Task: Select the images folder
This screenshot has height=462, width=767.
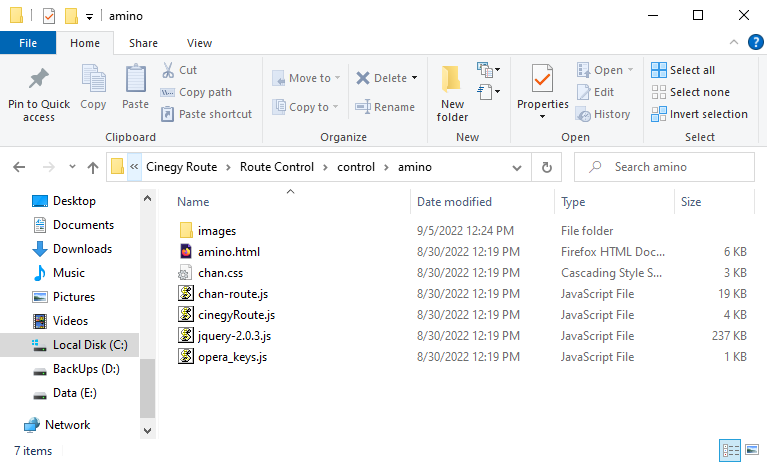Action: click(x=217, y=231)
